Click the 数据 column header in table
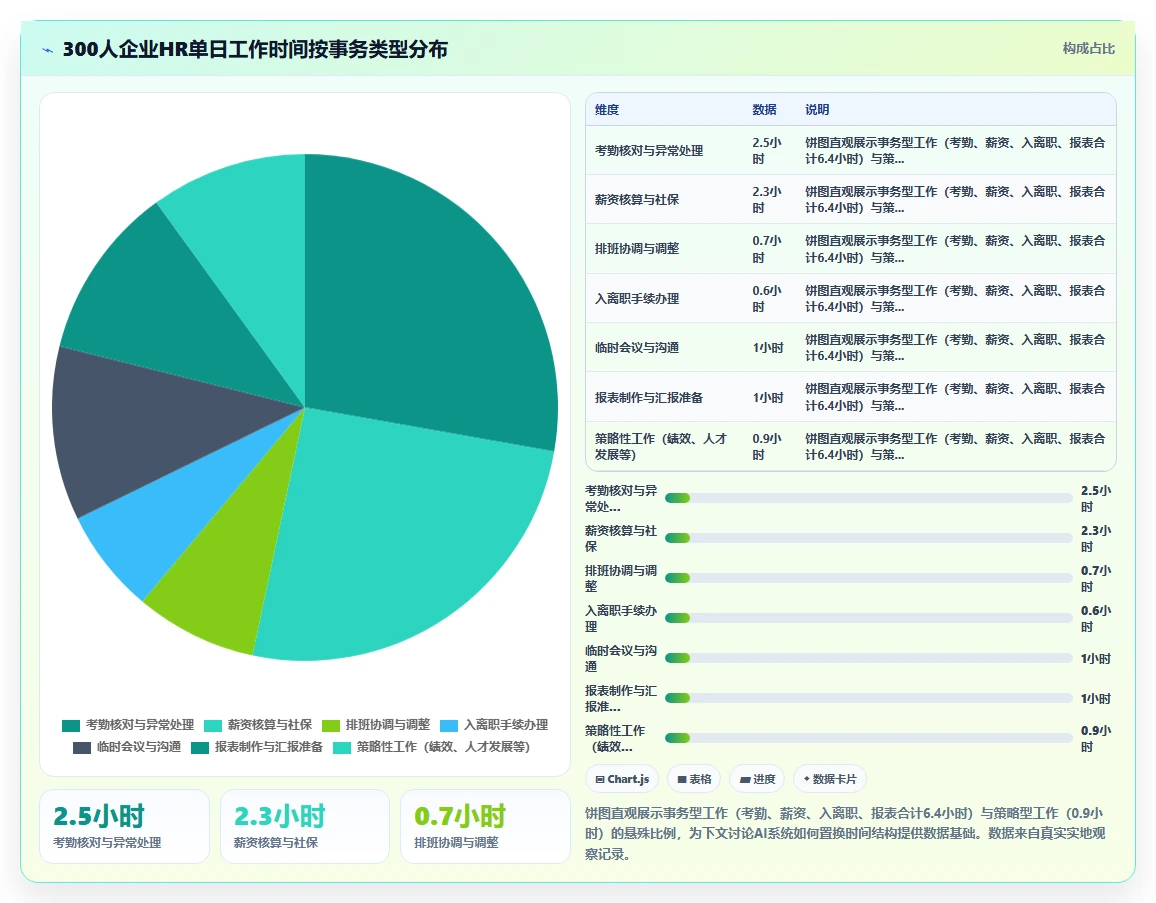Viewport: 1156px width, 903px height. tap(764, 110)
